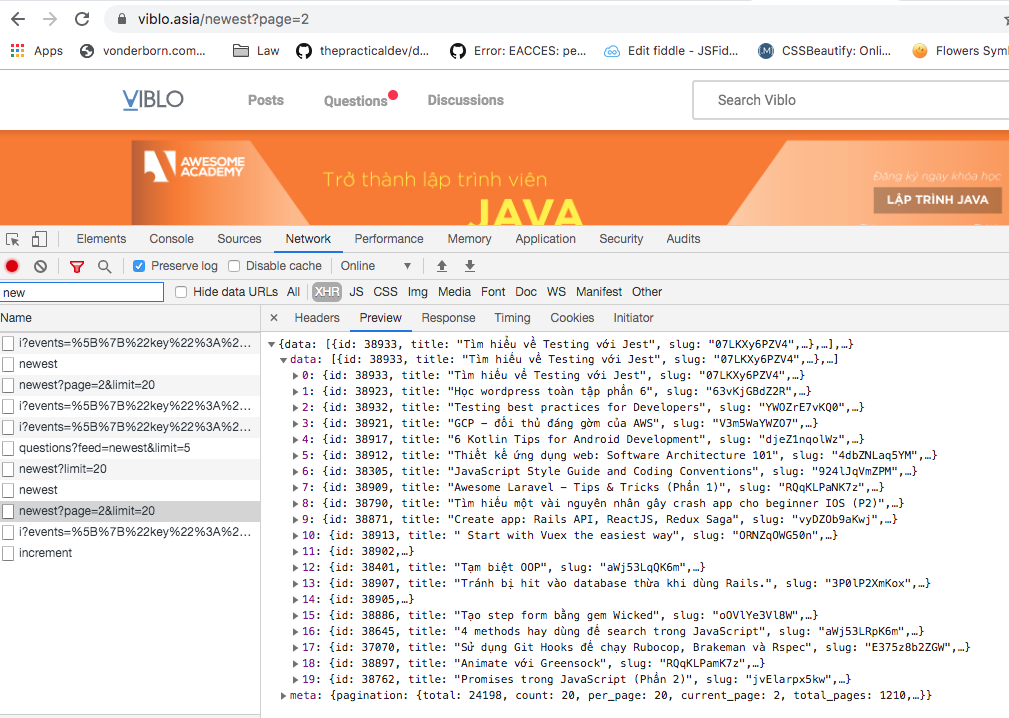The image size is (1009, 718).
Task: Open the Posts link on Viblo
Action: (x=266, y=100)
